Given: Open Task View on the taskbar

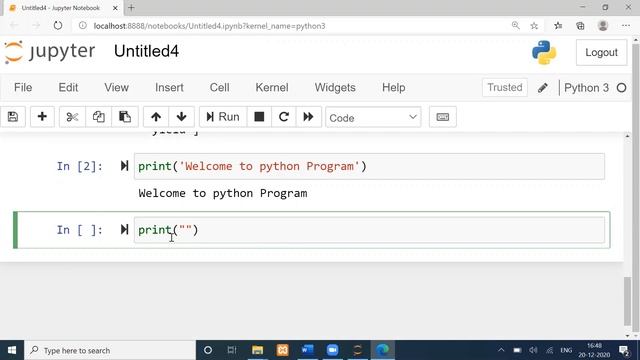Looking at the screenshot, I should pos(232,350).
